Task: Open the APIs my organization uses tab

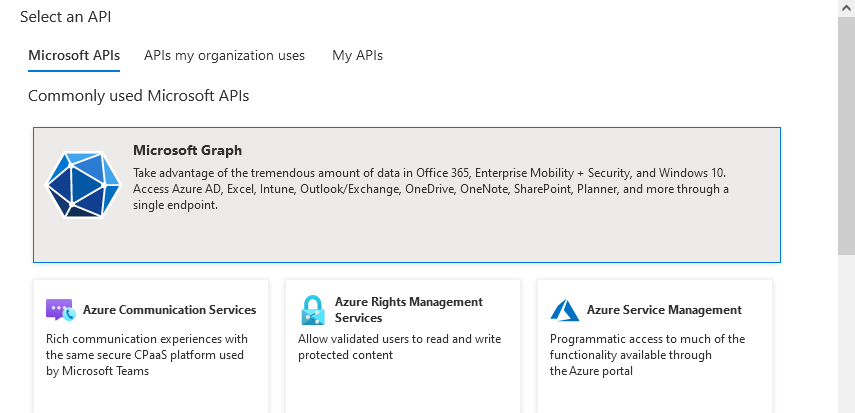Action: [224, 56]
